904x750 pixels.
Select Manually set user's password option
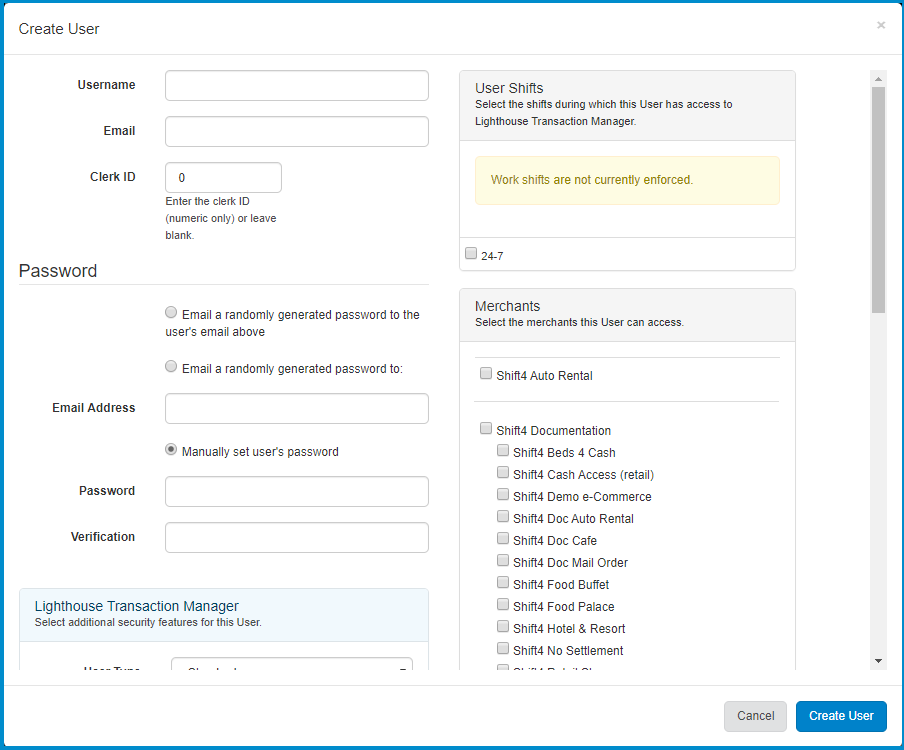[172, 450]
